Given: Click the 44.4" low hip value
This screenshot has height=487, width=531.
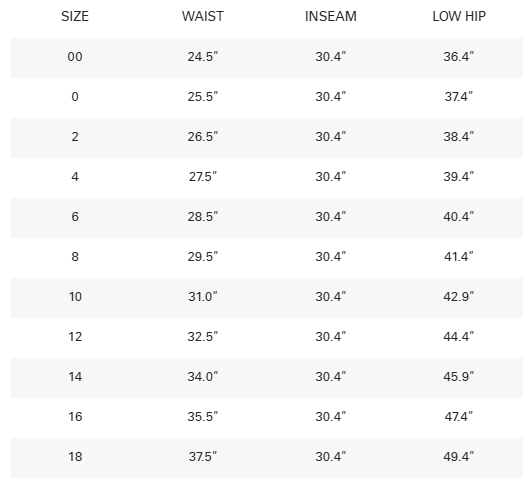Looking at the screenshot, I should [x=459, y=336].
